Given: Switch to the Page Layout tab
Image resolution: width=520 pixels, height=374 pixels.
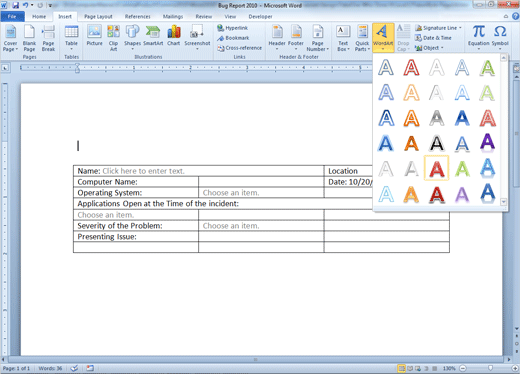Looking at the screenshot, I should tap(98, 16).
